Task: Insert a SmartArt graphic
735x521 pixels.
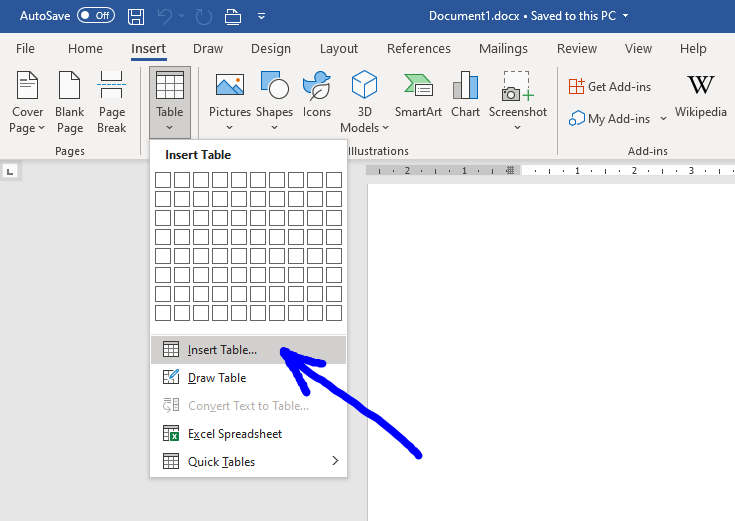Action: click(x=419, y=96)
